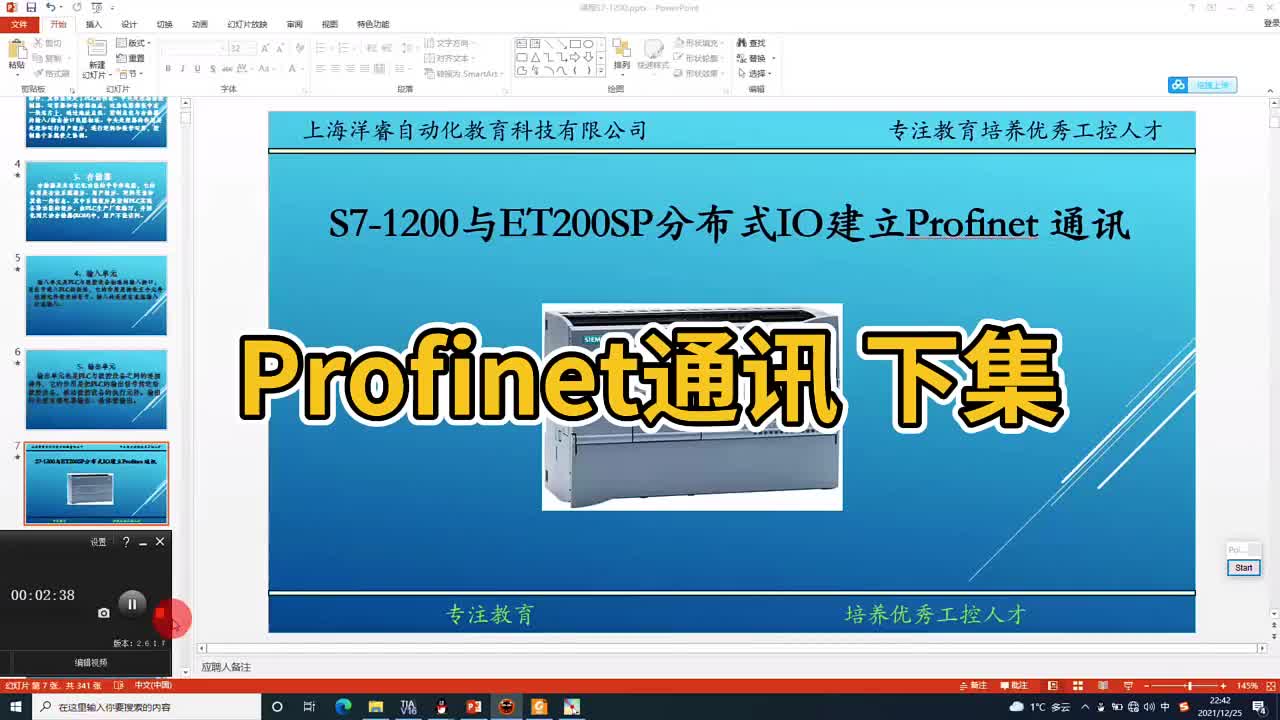
Task: Switch to the 切换 transitions tab
Action: [x=164, y=24]
